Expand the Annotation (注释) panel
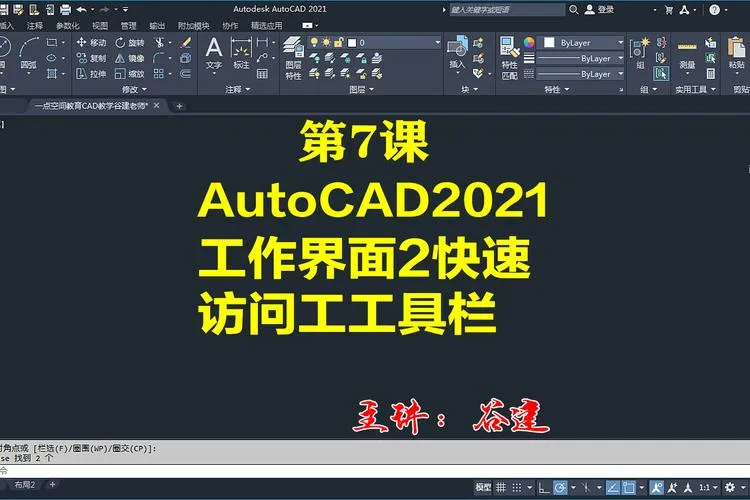Image resolution: width=750 pixels, height=500 pixels. click(238, 89)
